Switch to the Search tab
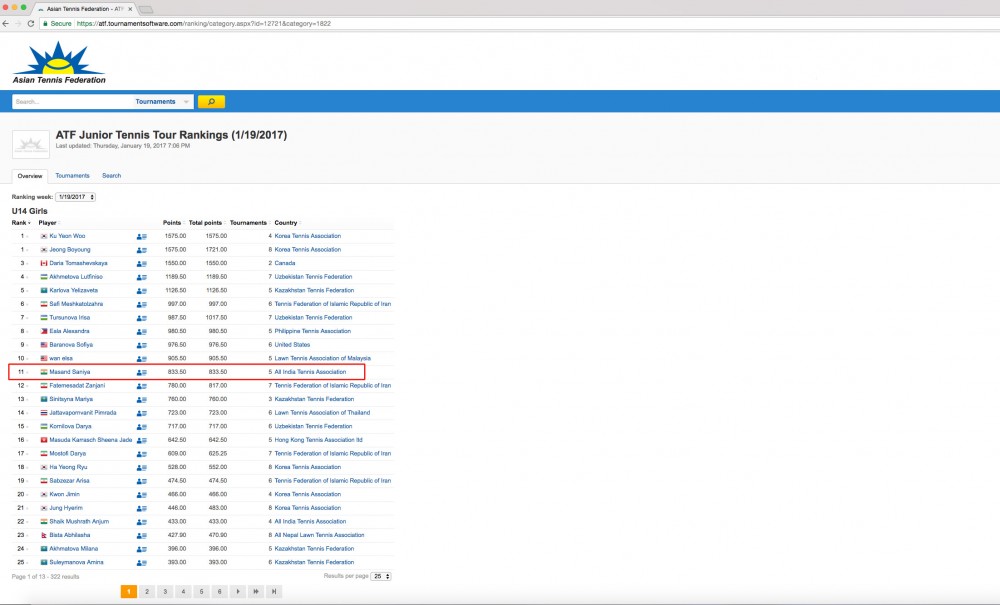Image resolution: width=1000 pixels, height=605 pixels. click(x=112, y=175)
